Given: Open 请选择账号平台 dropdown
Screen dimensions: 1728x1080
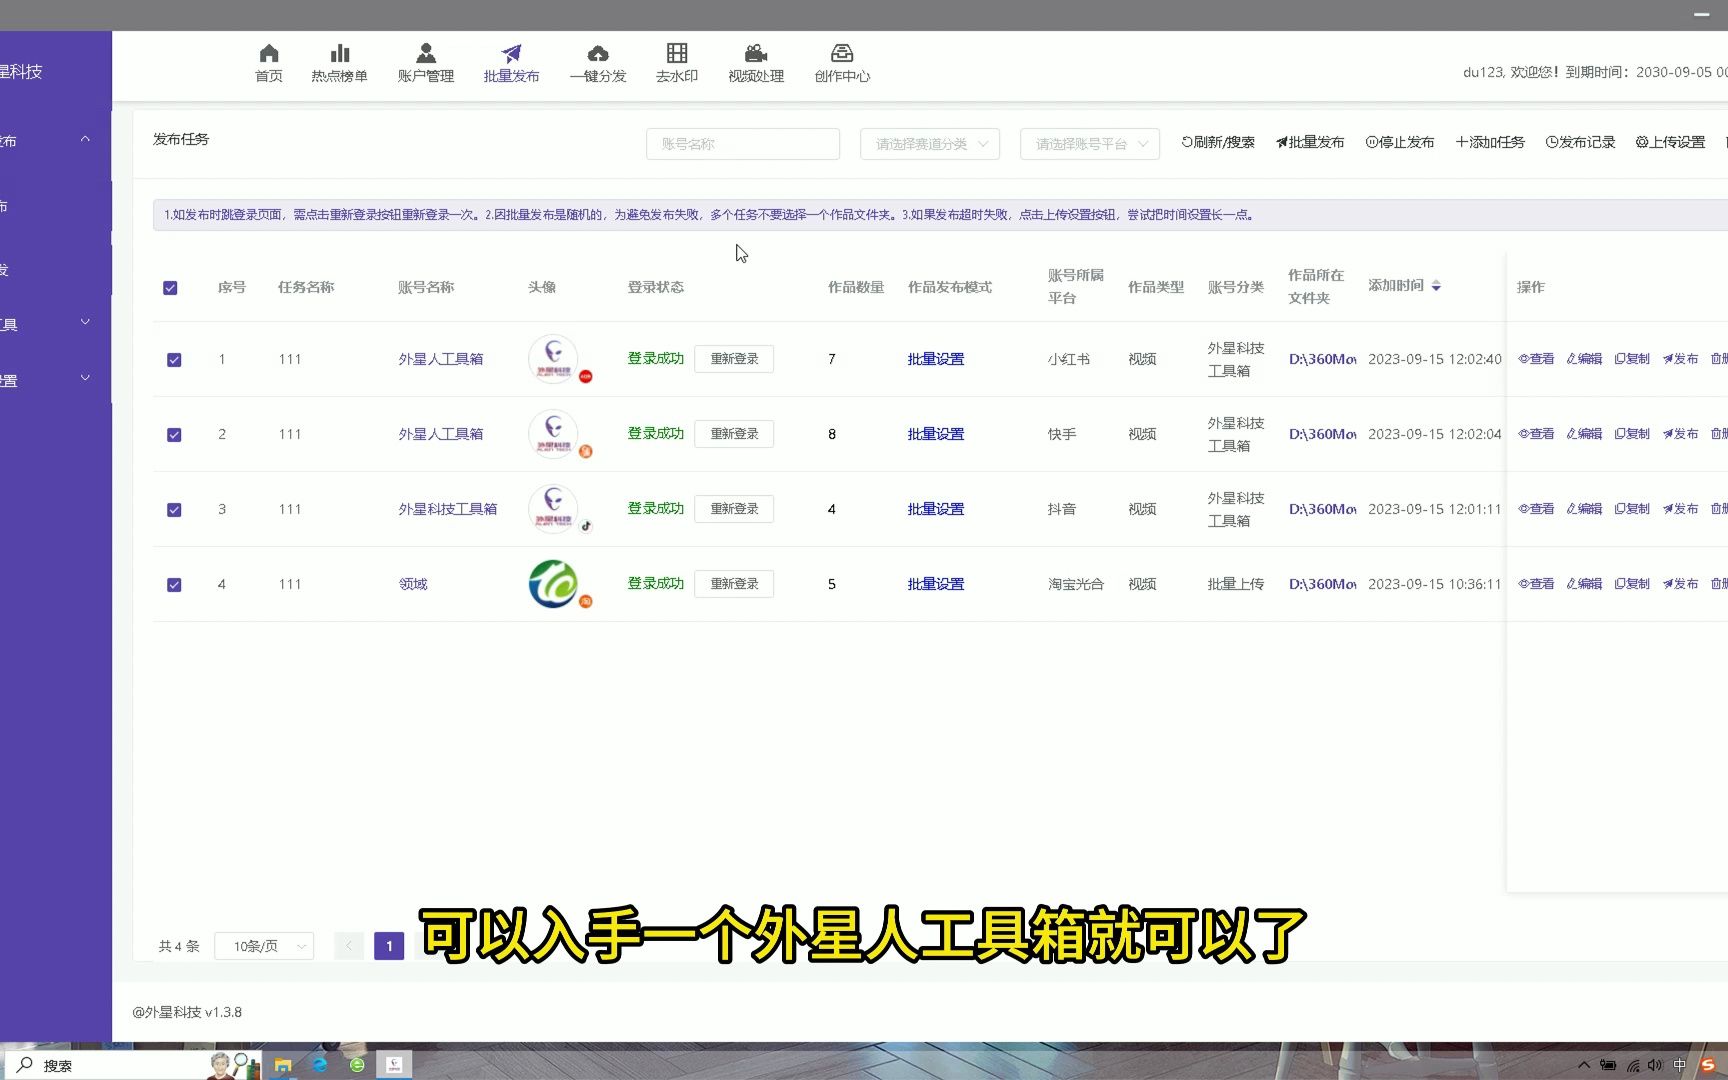Looking at the screenshot, I should (x=1090, y=144).
